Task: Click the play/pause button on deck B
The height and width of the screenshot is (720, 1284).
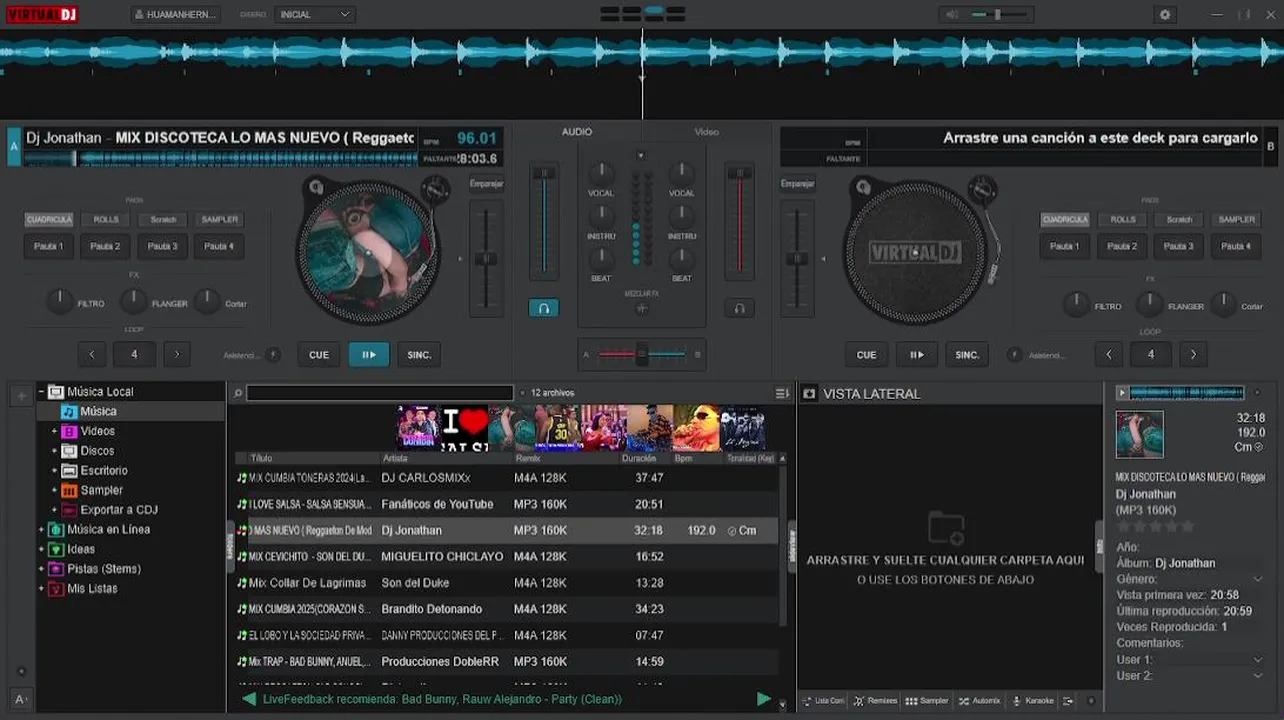Action: 917,354
